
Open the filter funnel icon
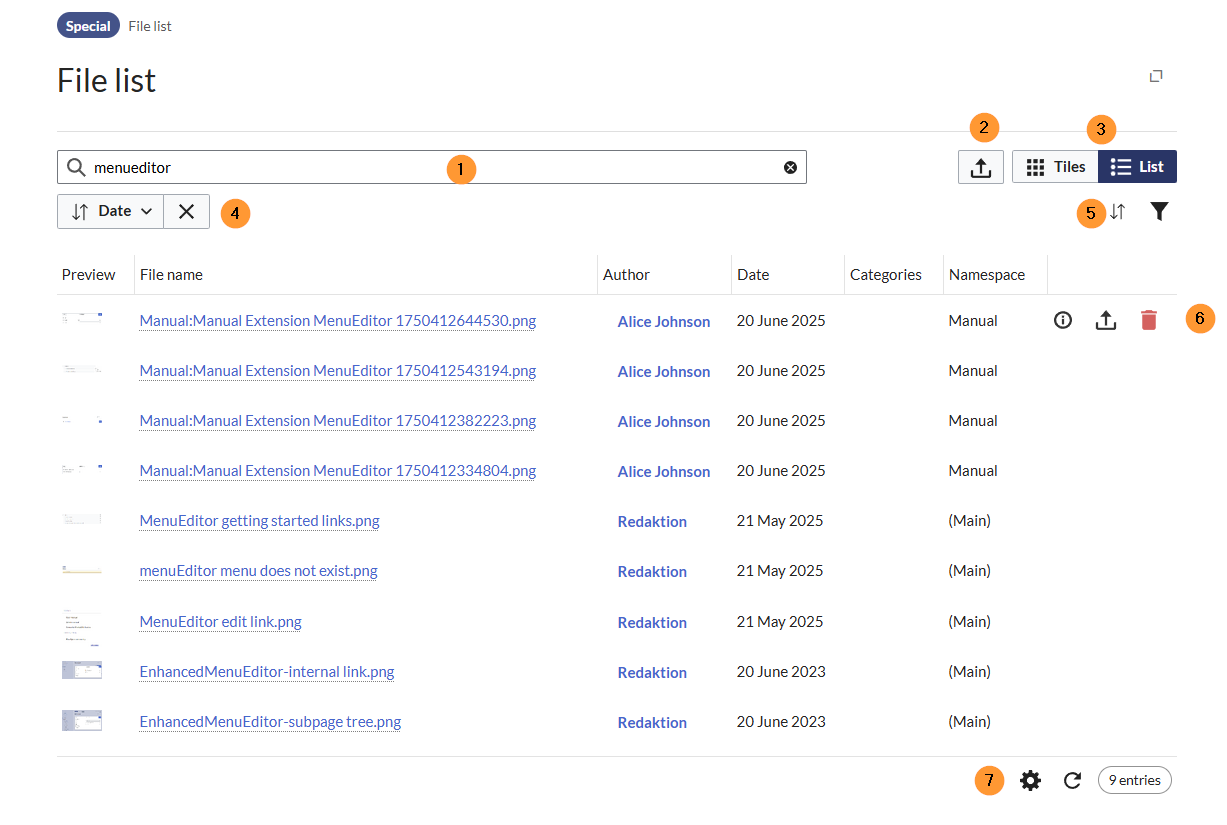pyautogui.click(x=1158, y=212)
